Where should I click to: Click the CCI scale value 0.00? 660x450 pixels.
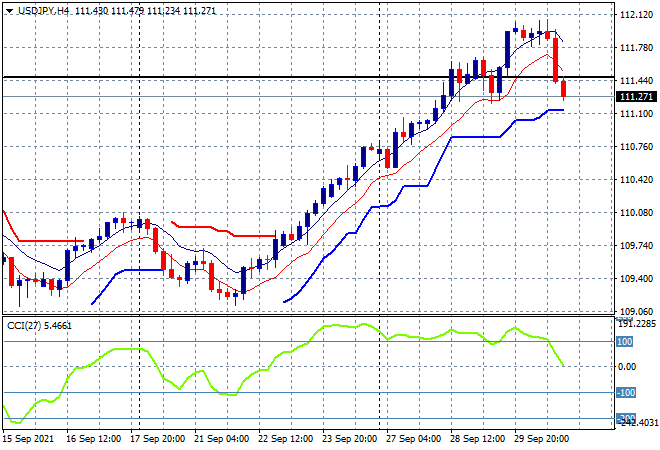pyautogui.click(x=627, y=367)
